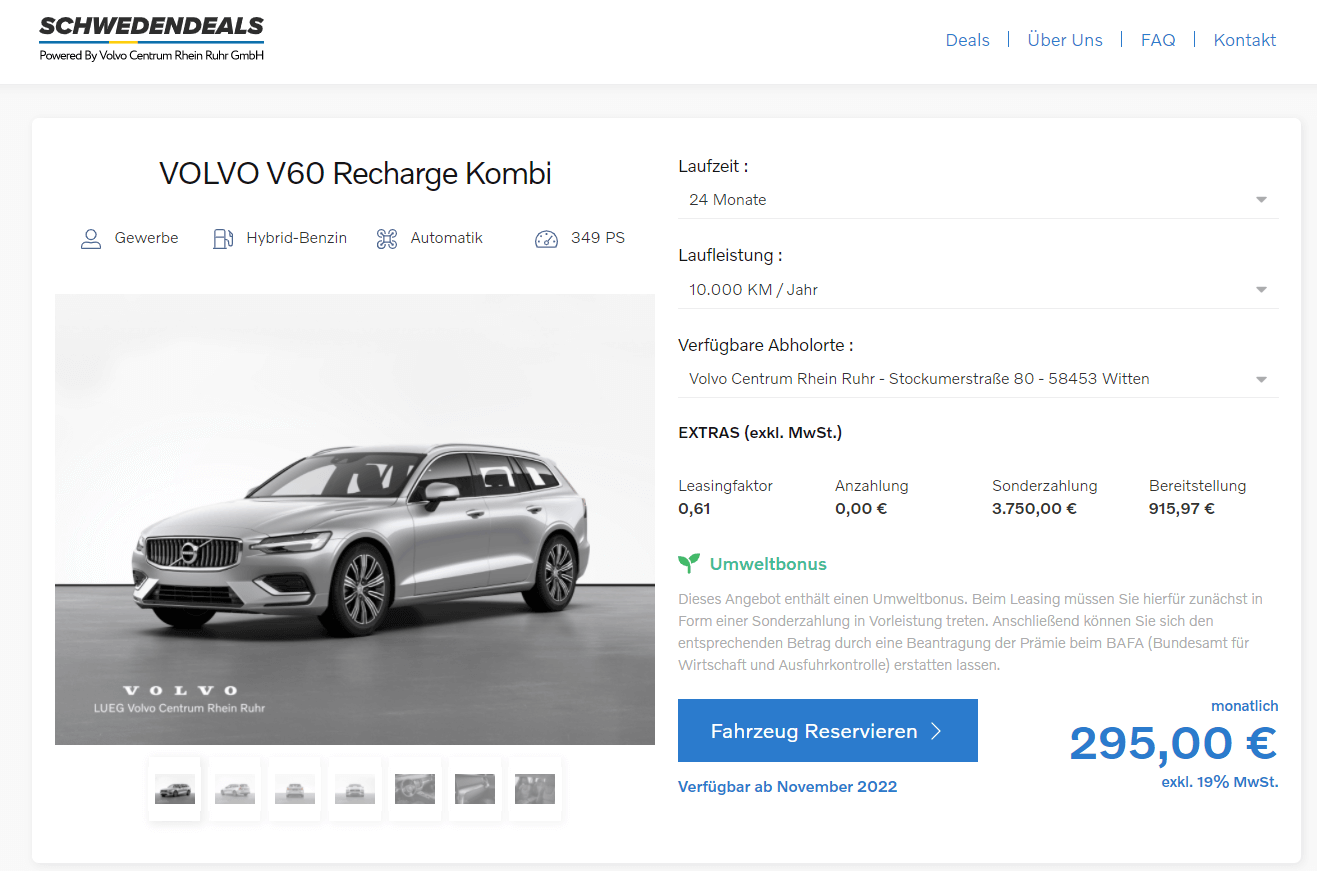Click the Umweltbonus description paragraph
Viewport: 1317px width, 871px height.
tap(970, 632)
